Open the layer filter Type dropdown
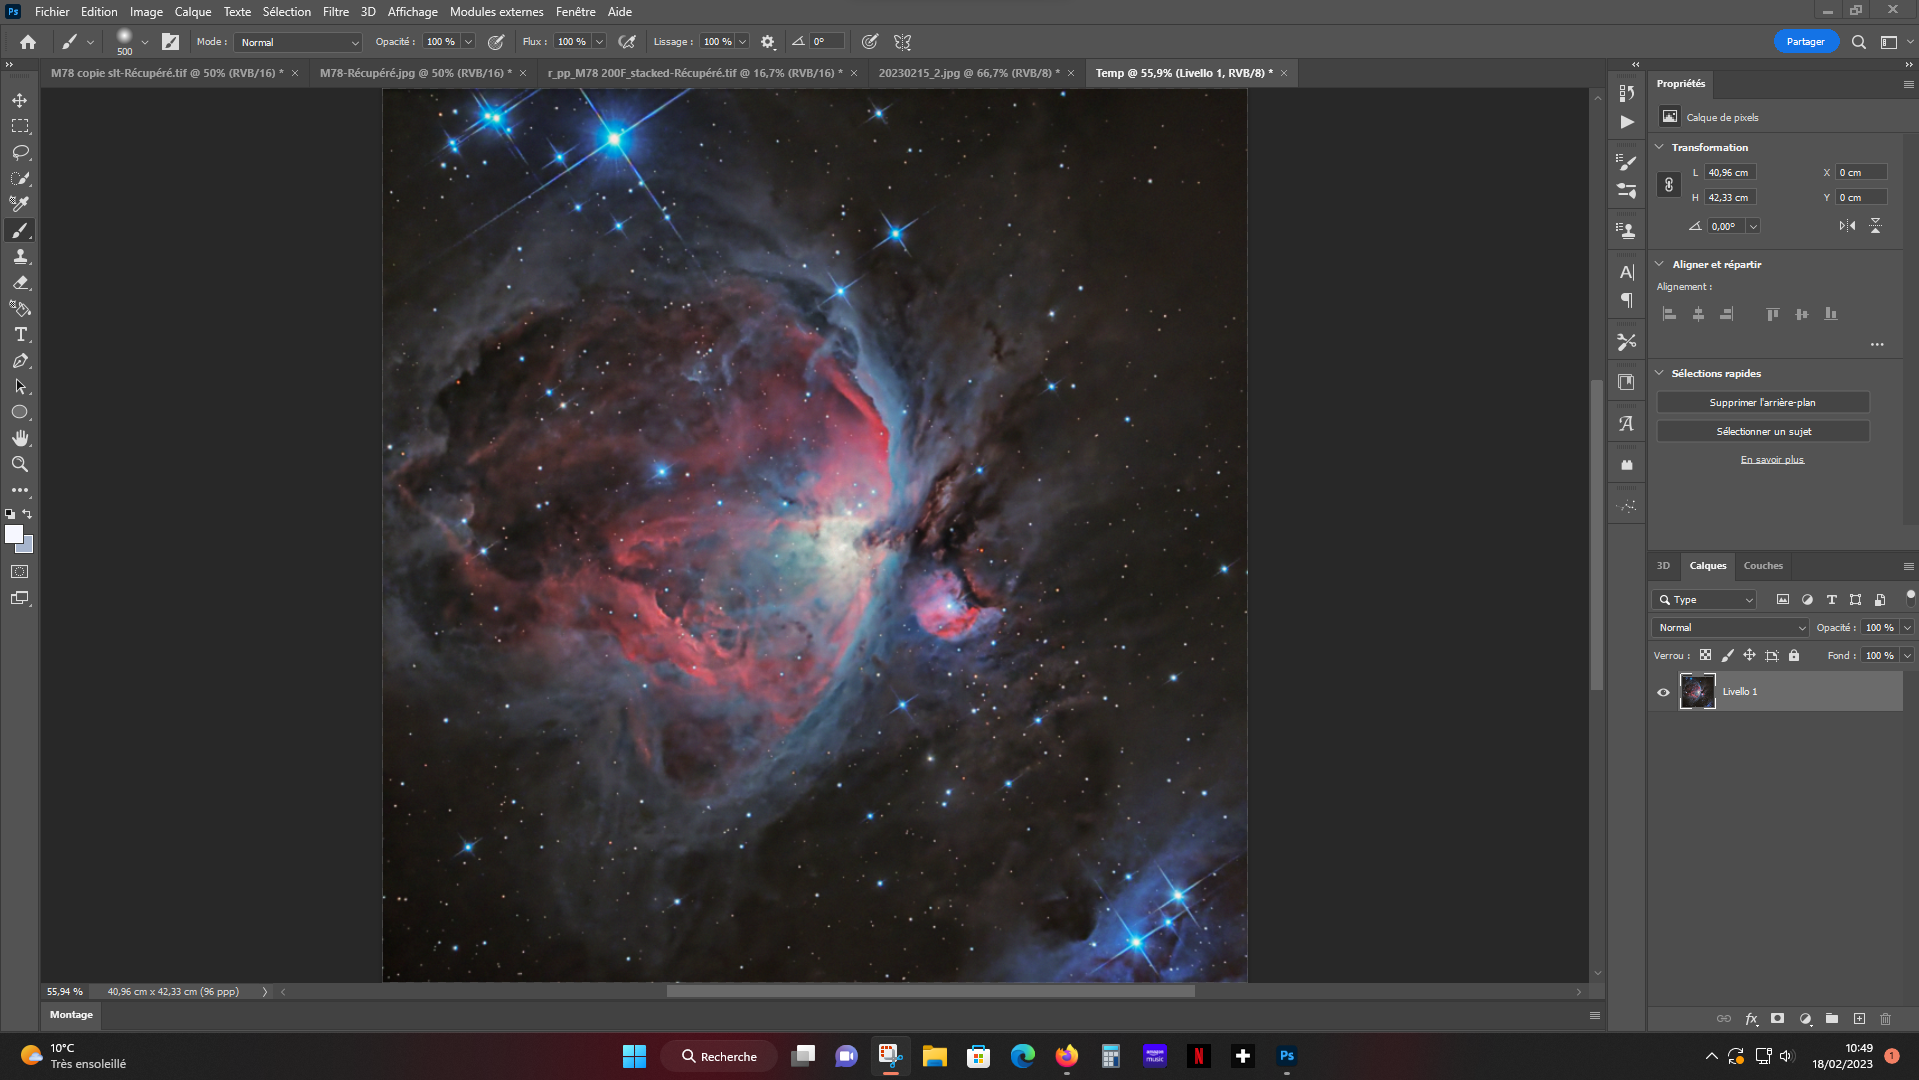The height and width of the screenshot is (1080, 1919). tap(1704, 600)
